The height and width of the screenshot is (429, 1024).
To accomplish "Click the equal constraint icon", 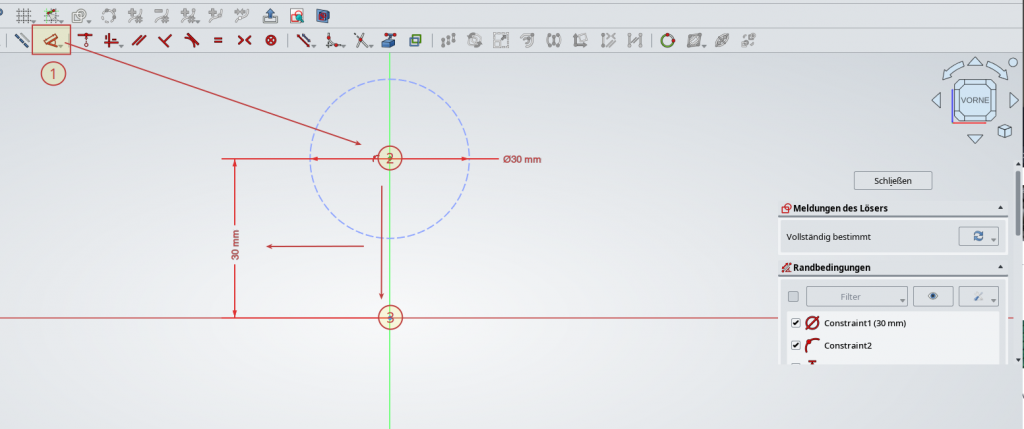I will pos(218,41).
